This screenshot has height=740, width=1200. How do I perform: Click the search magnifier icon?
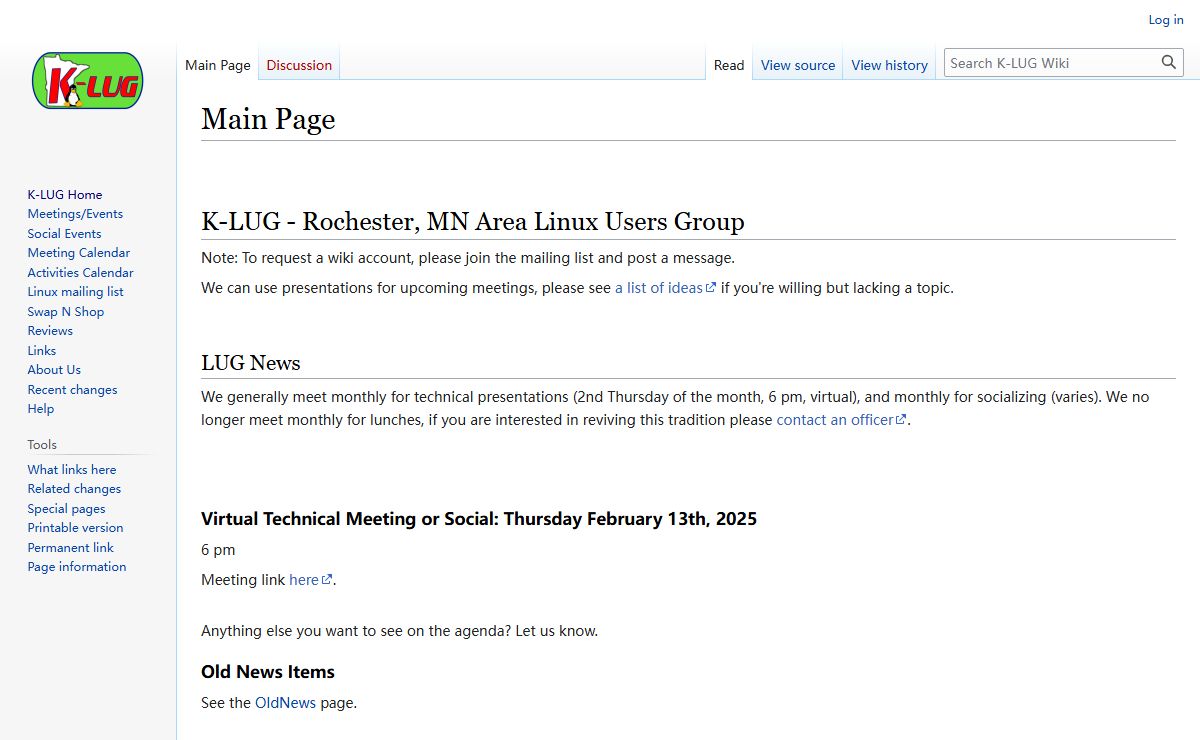(1169, 63)
